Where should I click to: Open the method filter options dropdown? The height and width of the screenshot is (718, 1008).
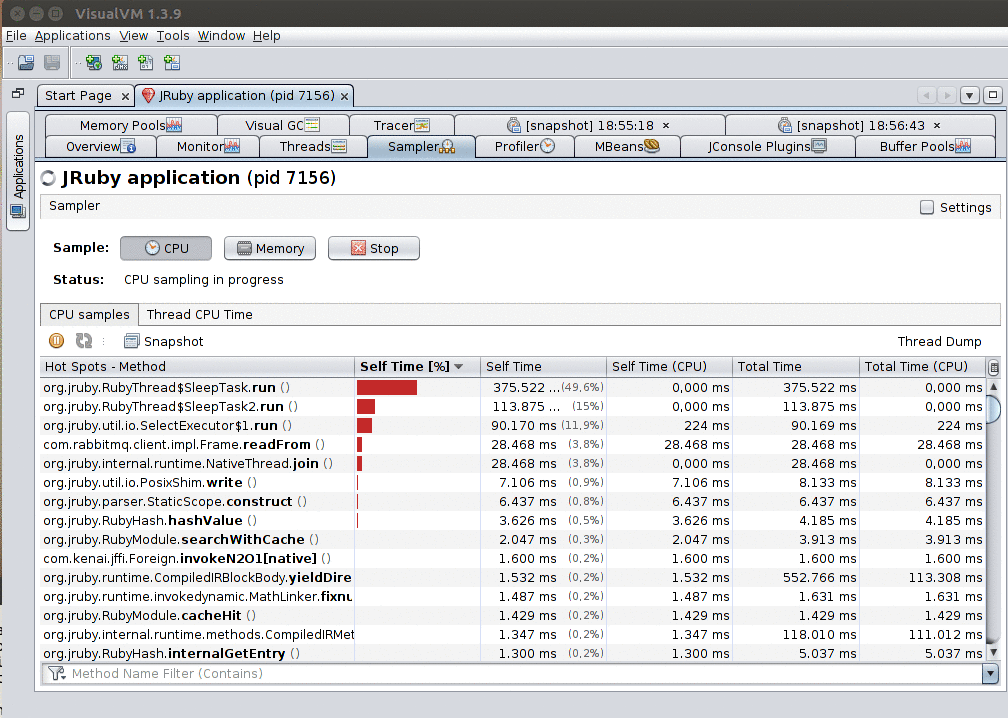click(58, 673)
